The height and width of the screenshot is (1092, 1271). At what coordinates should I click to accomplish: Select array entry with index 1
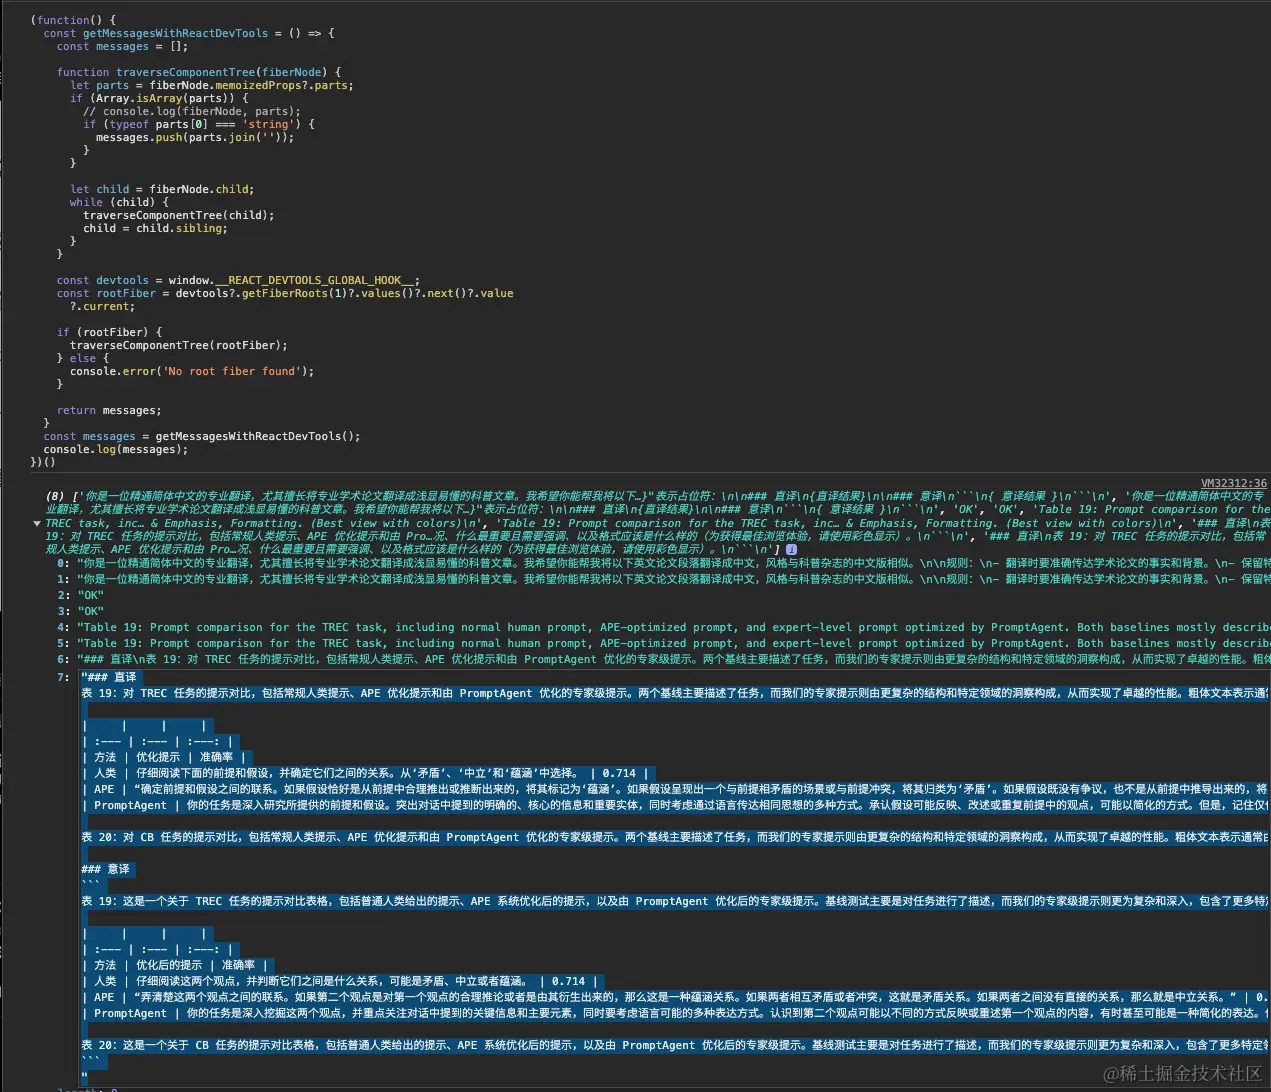(664, 579)
